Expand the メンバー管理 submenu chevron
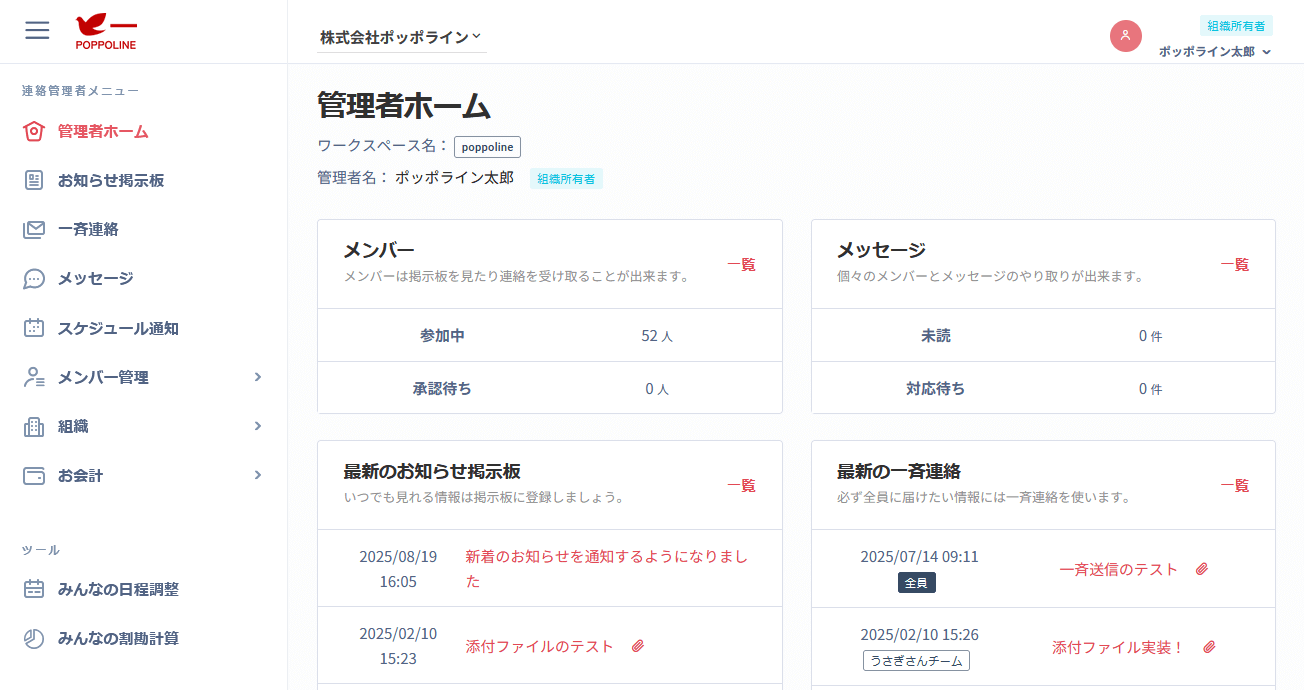The image size is (1304, 690). (x=258, y=377)
